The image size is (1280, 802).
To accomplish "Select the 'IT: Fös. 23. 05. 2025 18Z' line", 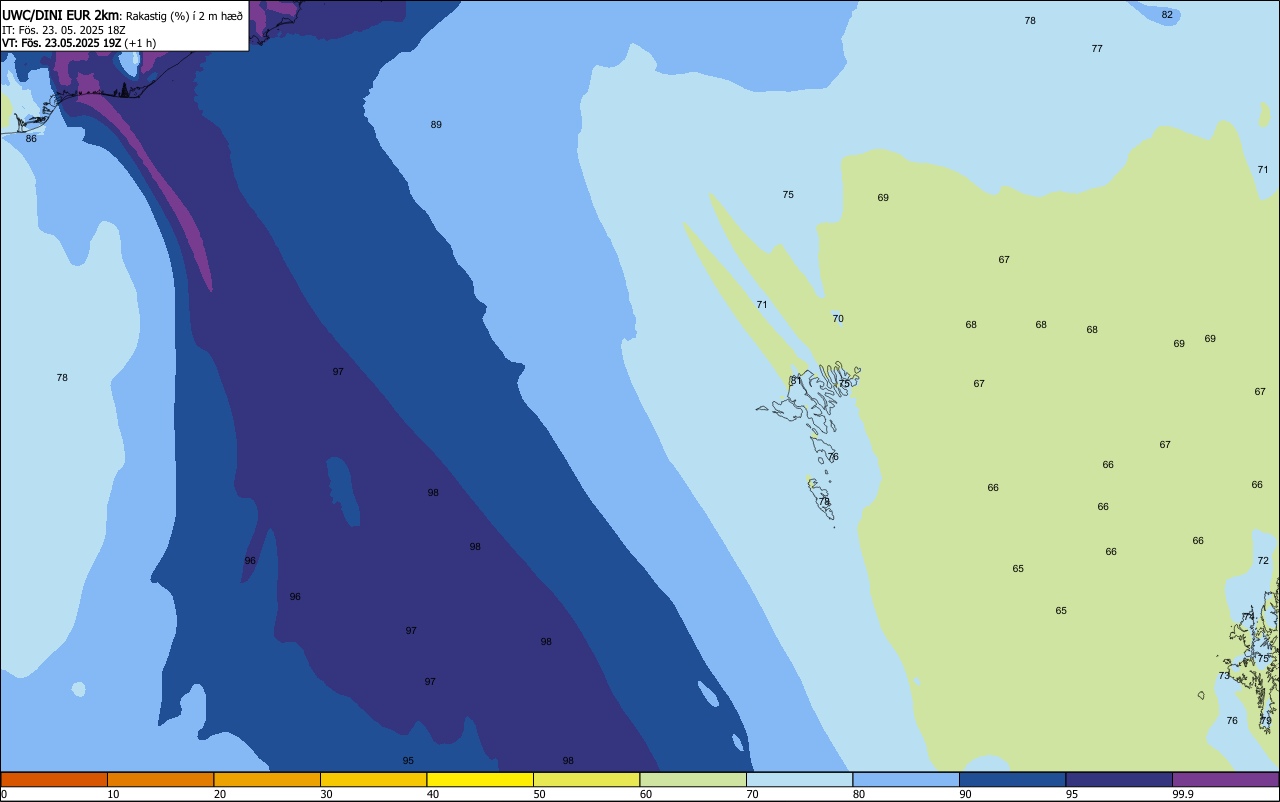I will tap(63, 29).
